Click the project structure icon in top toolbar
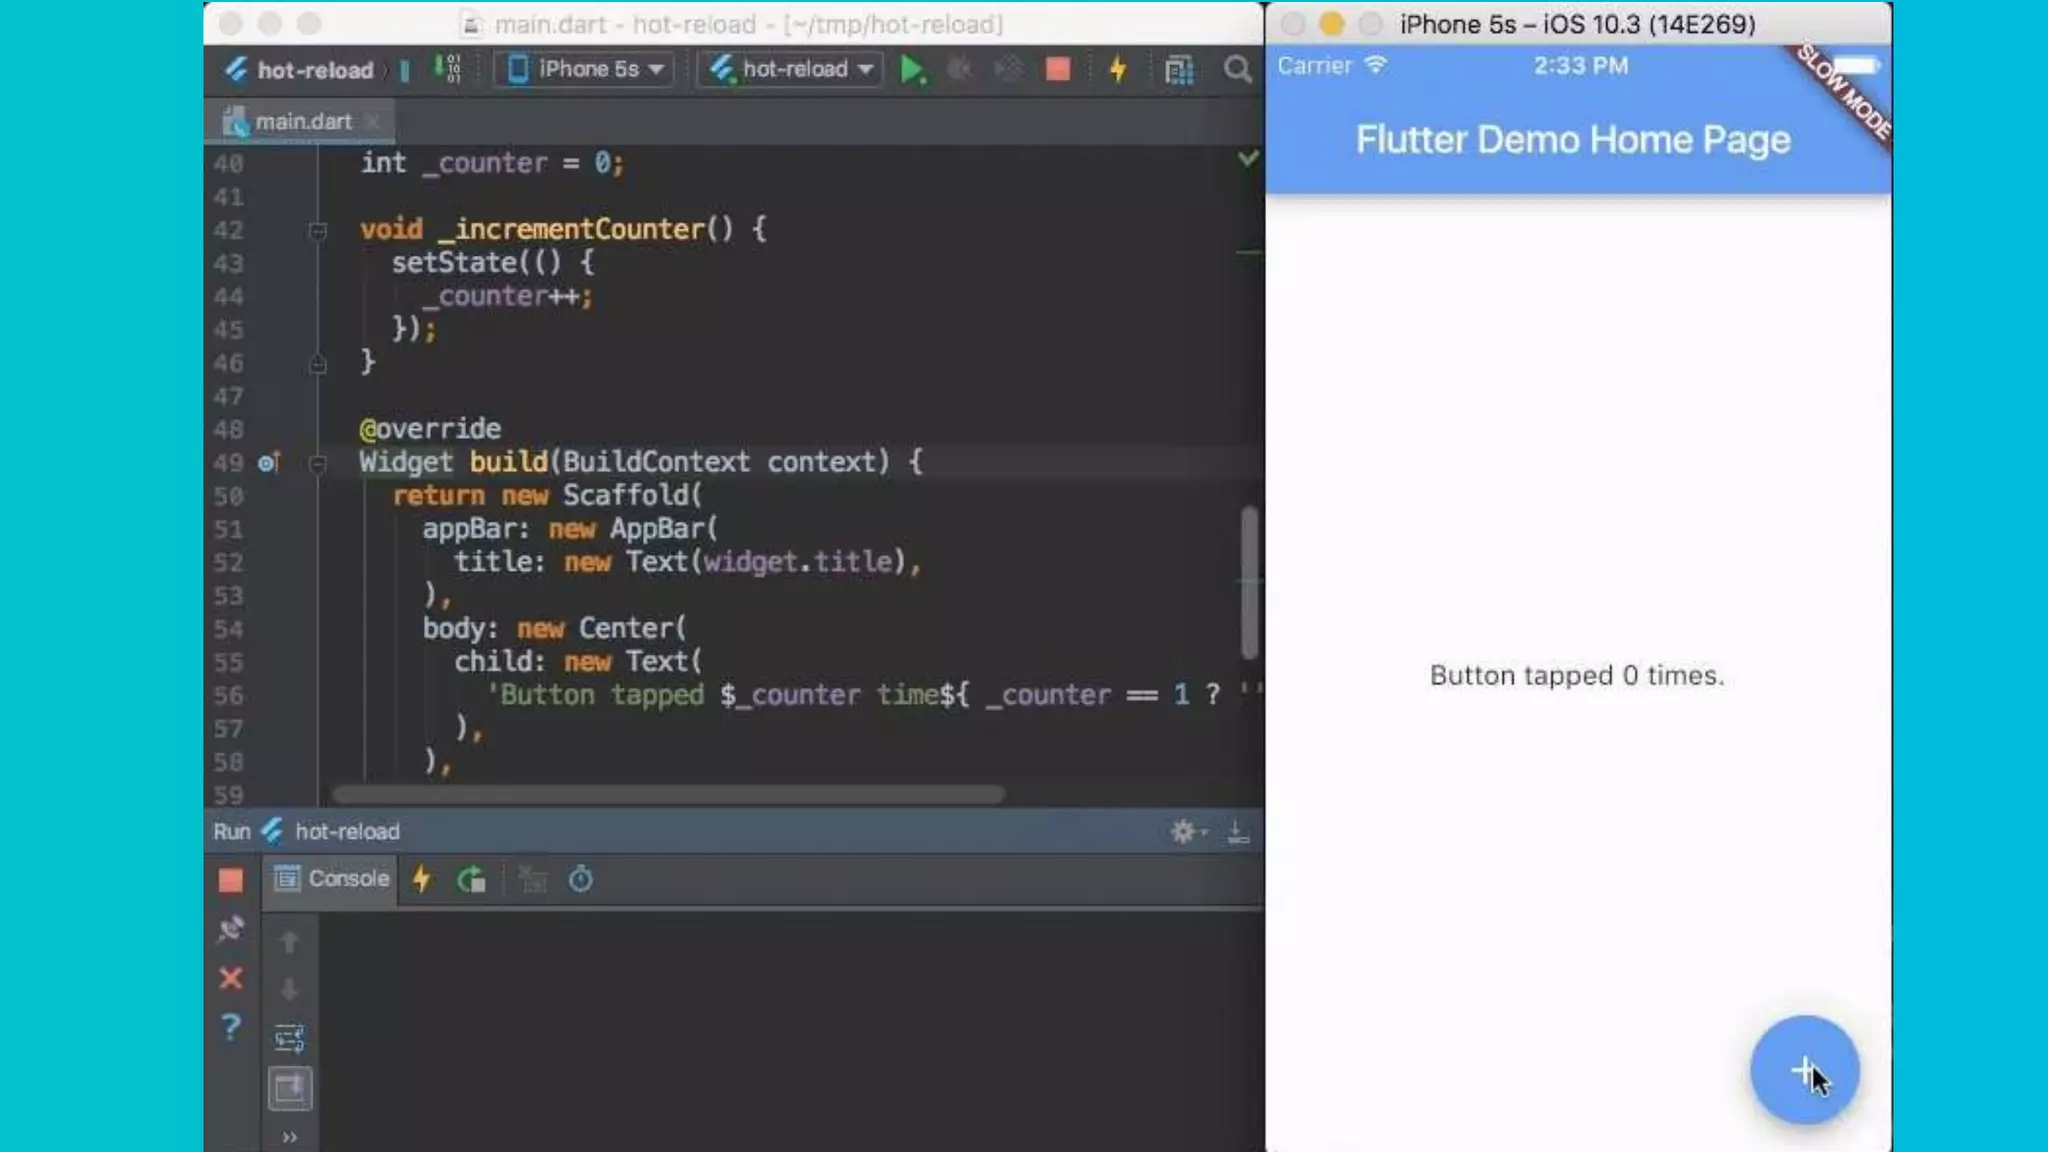Screen dimensions: 2048x1152 click(x=1179, y=70)
